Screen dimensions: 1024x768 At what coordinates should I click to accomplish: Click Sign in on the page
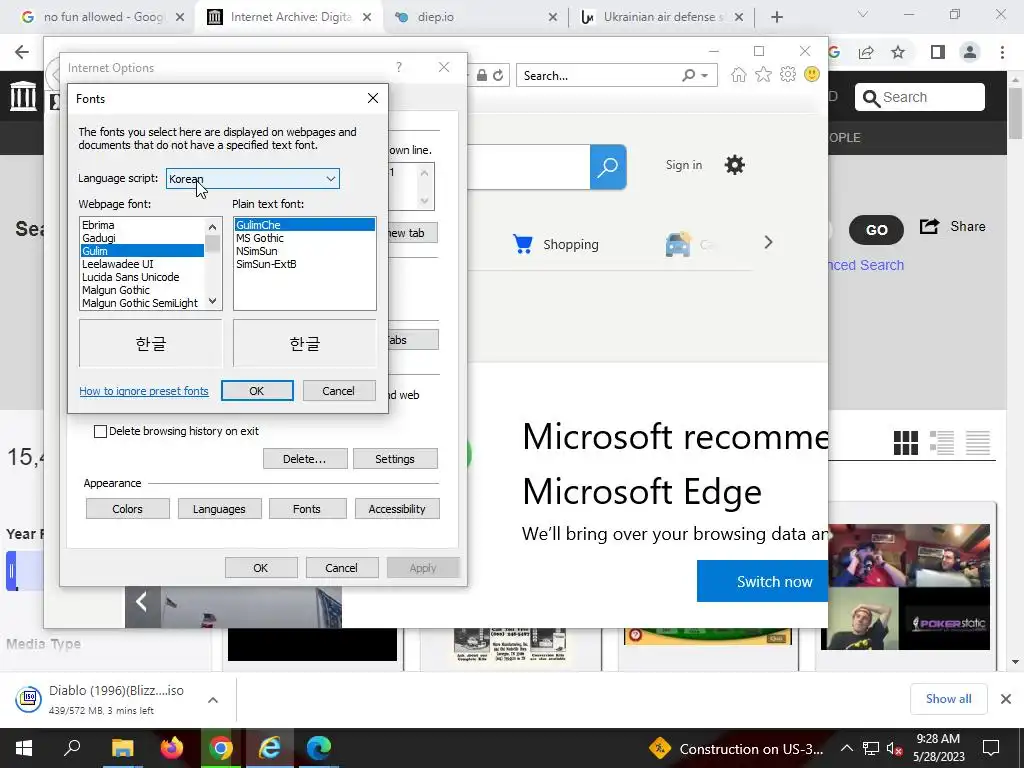(684, 165)
